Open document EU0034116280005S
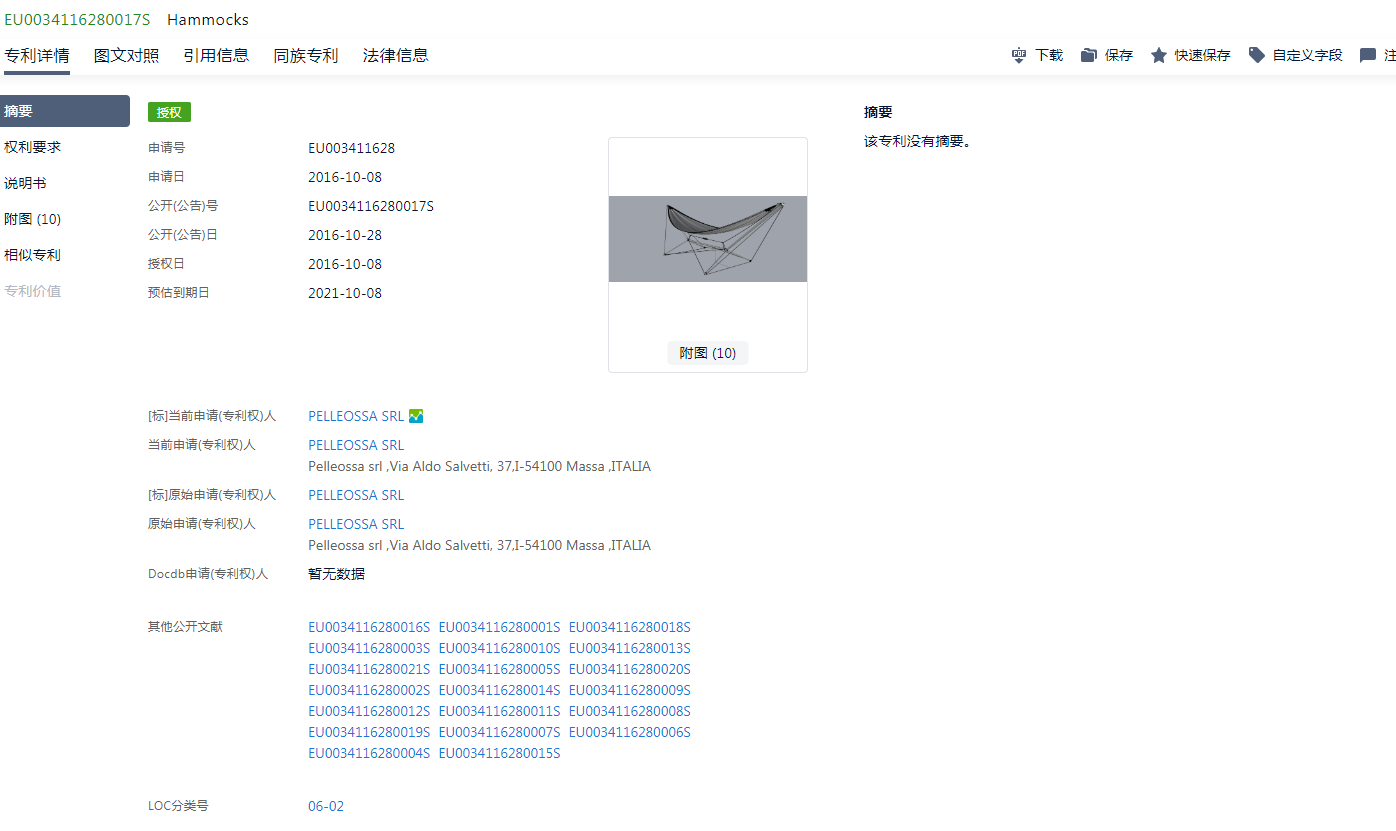This screenshot has height=831, width=1396. click(x=499, y=669)
